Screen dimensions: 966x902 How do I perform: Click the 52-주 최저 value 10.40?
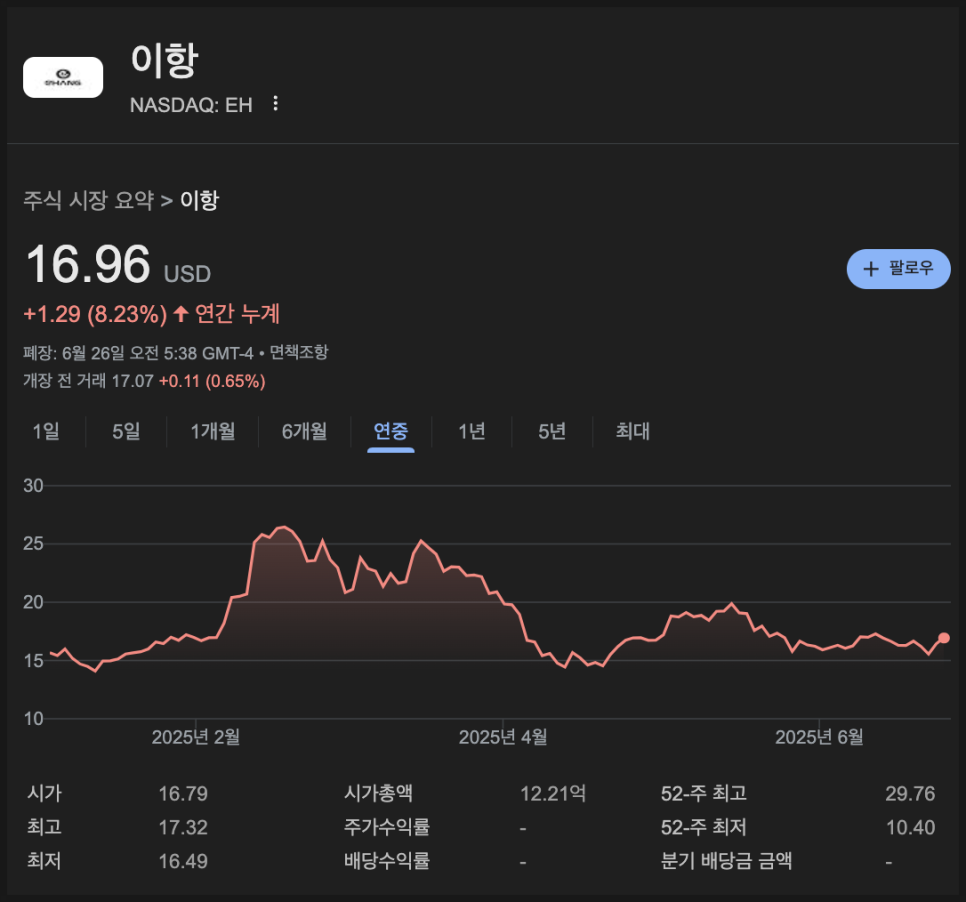pos(910,827)
